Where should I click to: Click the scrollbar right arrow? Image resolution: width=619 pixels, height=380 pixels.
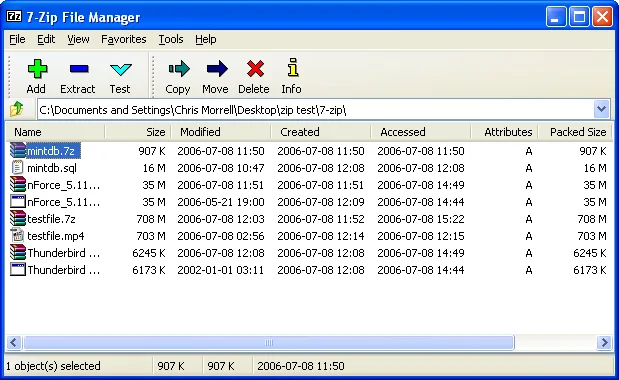pyautogui.click(x=604, y=342)
